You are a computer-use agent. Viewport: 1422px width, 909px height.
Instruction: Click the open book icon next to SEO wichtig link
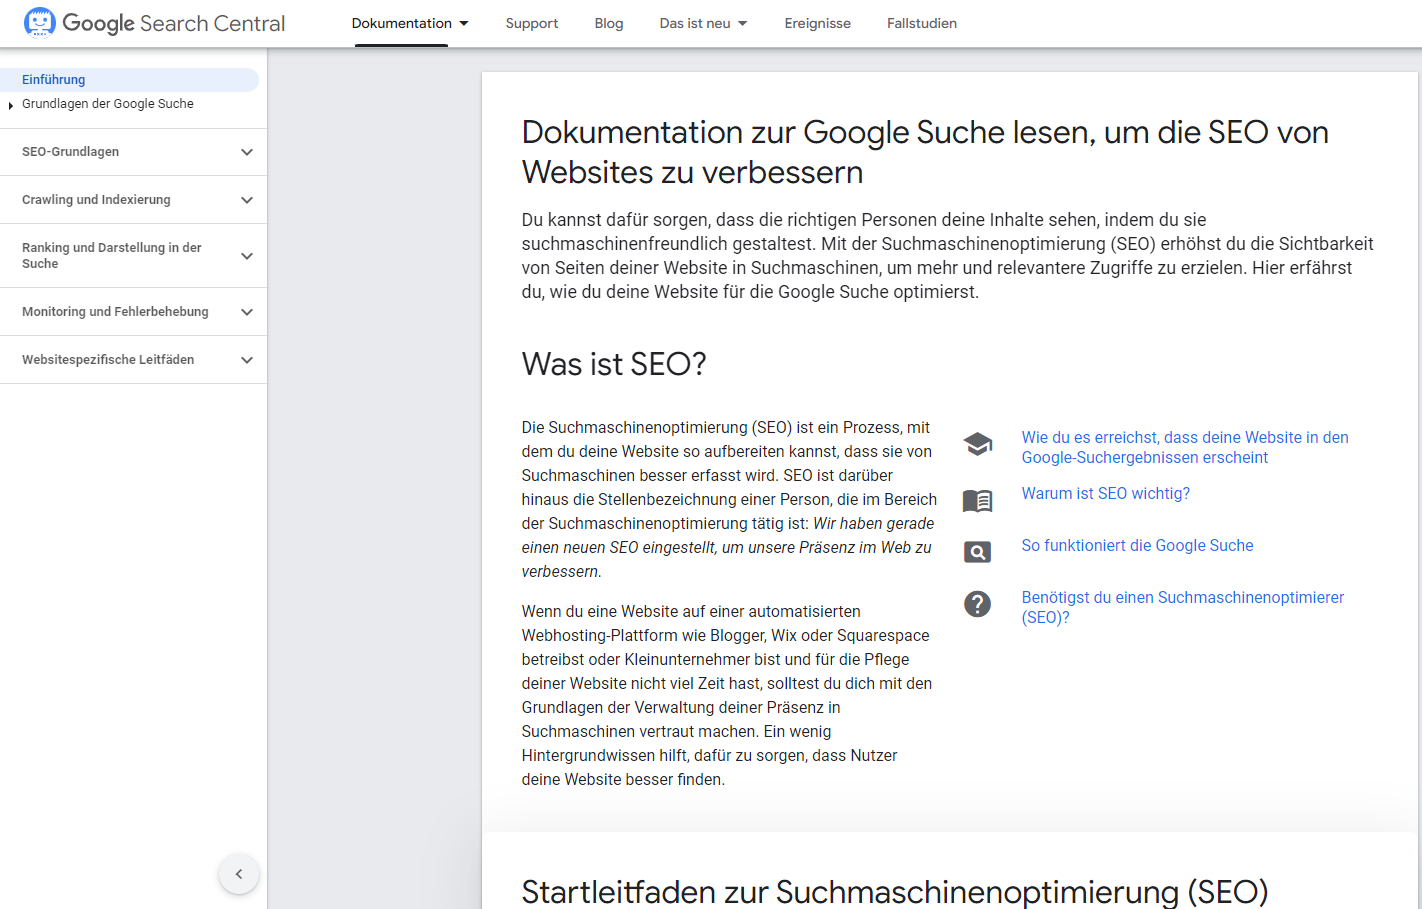click(977, 500)
